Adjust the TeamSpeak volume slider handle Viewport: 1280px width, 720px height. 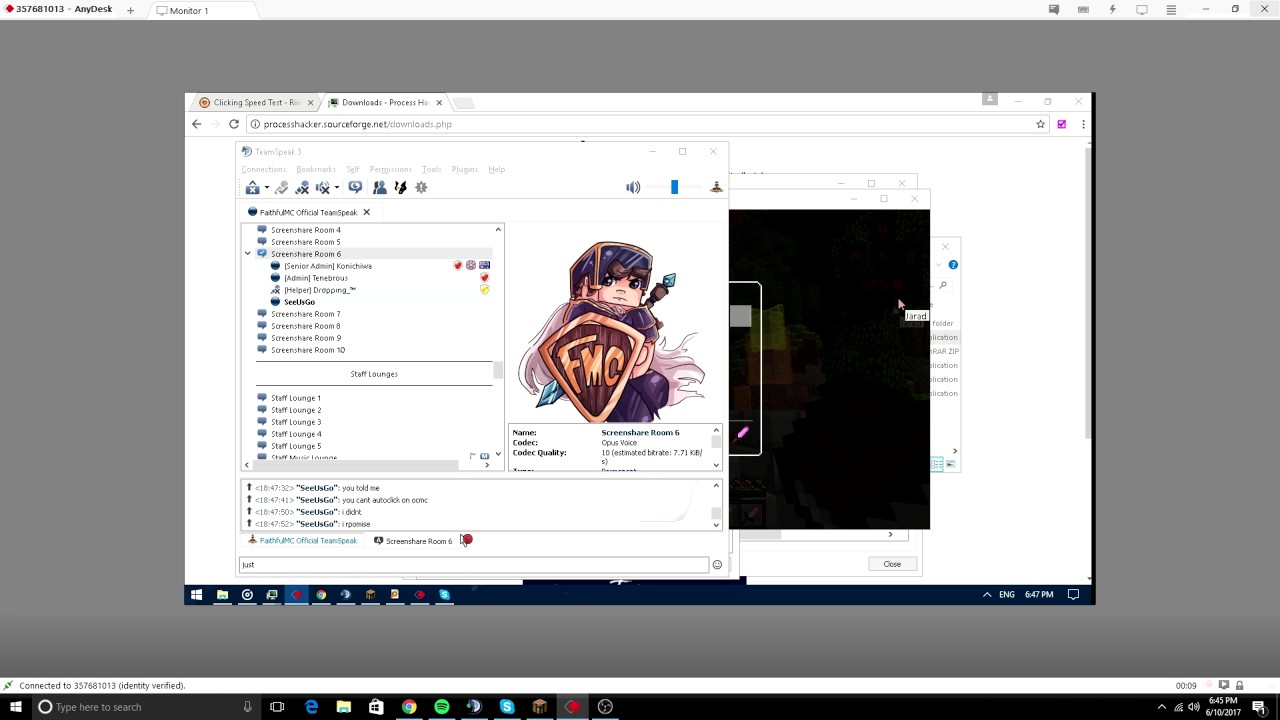coord(674,187)
